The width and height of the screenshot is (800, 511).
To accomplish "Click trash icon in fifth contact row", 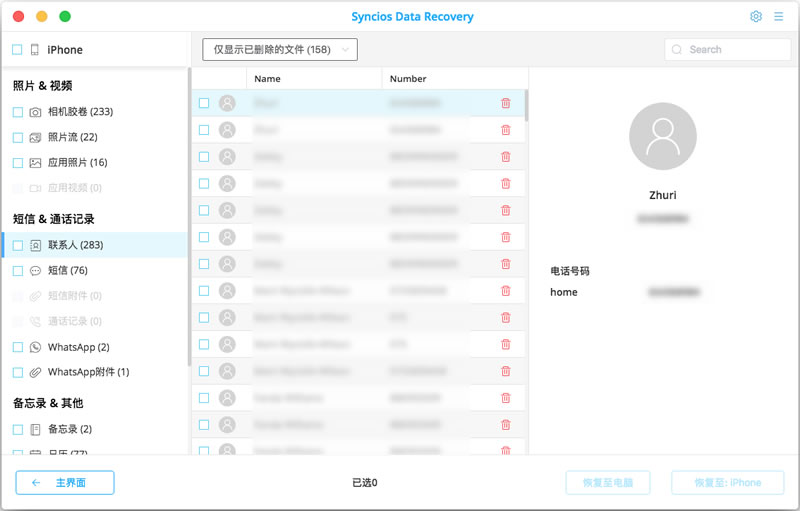I will click(506, 210).
